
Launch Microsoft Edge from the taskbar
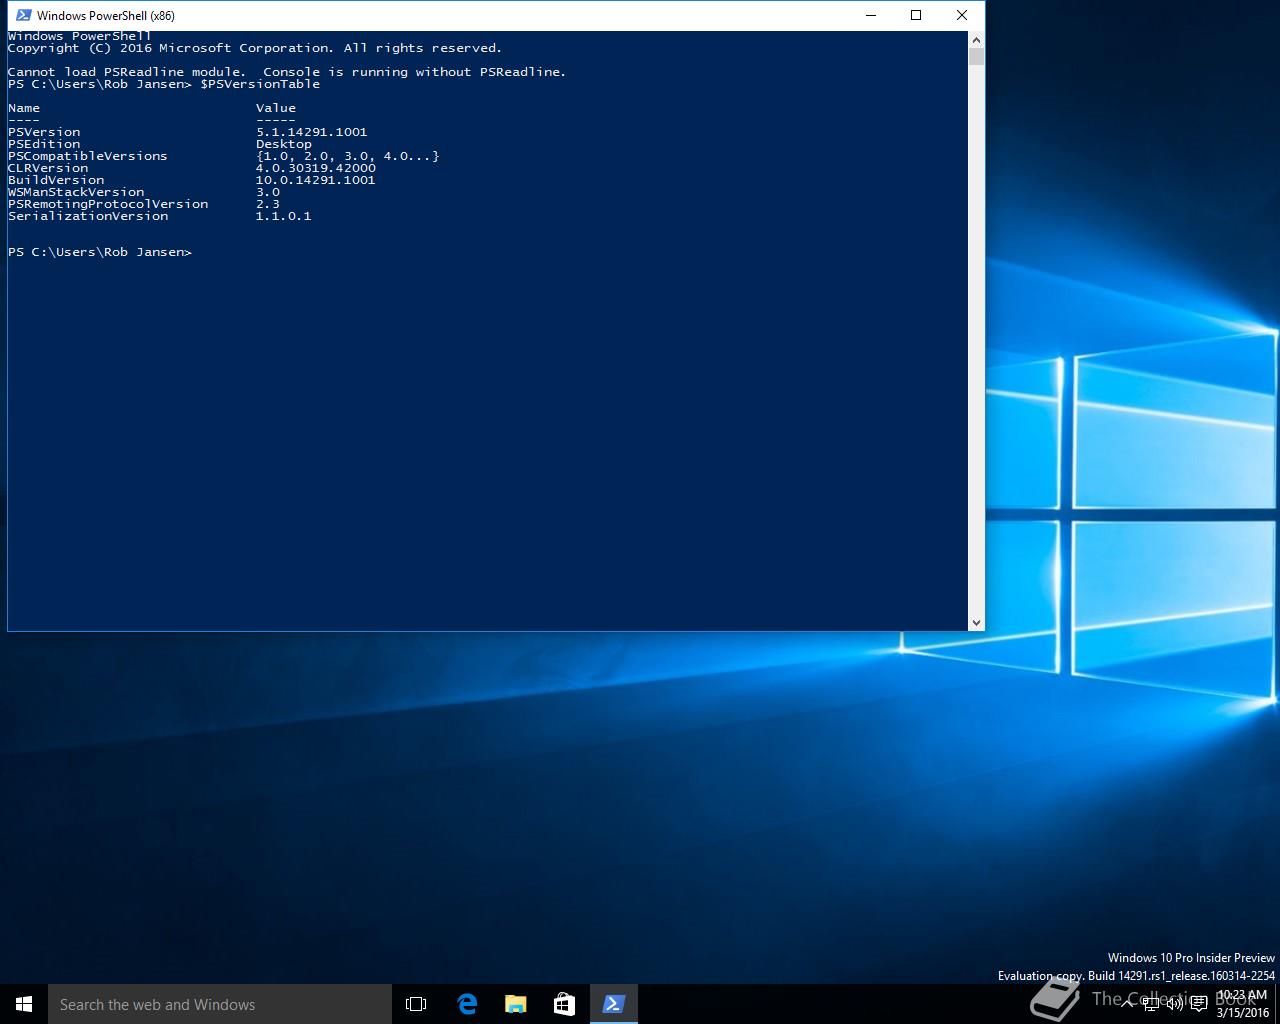point(466,1004)
